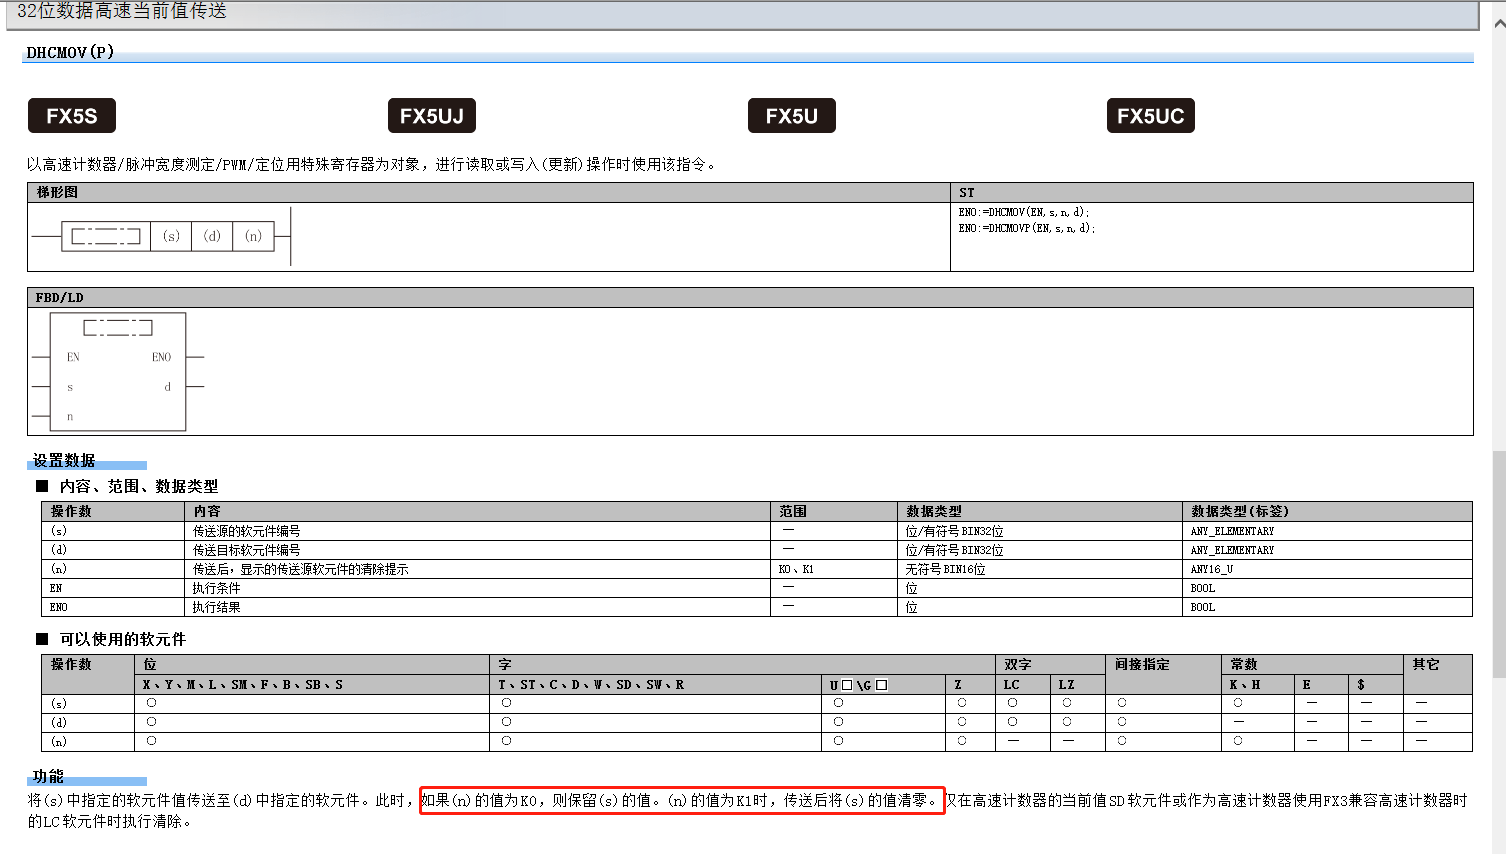Click the 设置数据 section heading

point(64,460)
